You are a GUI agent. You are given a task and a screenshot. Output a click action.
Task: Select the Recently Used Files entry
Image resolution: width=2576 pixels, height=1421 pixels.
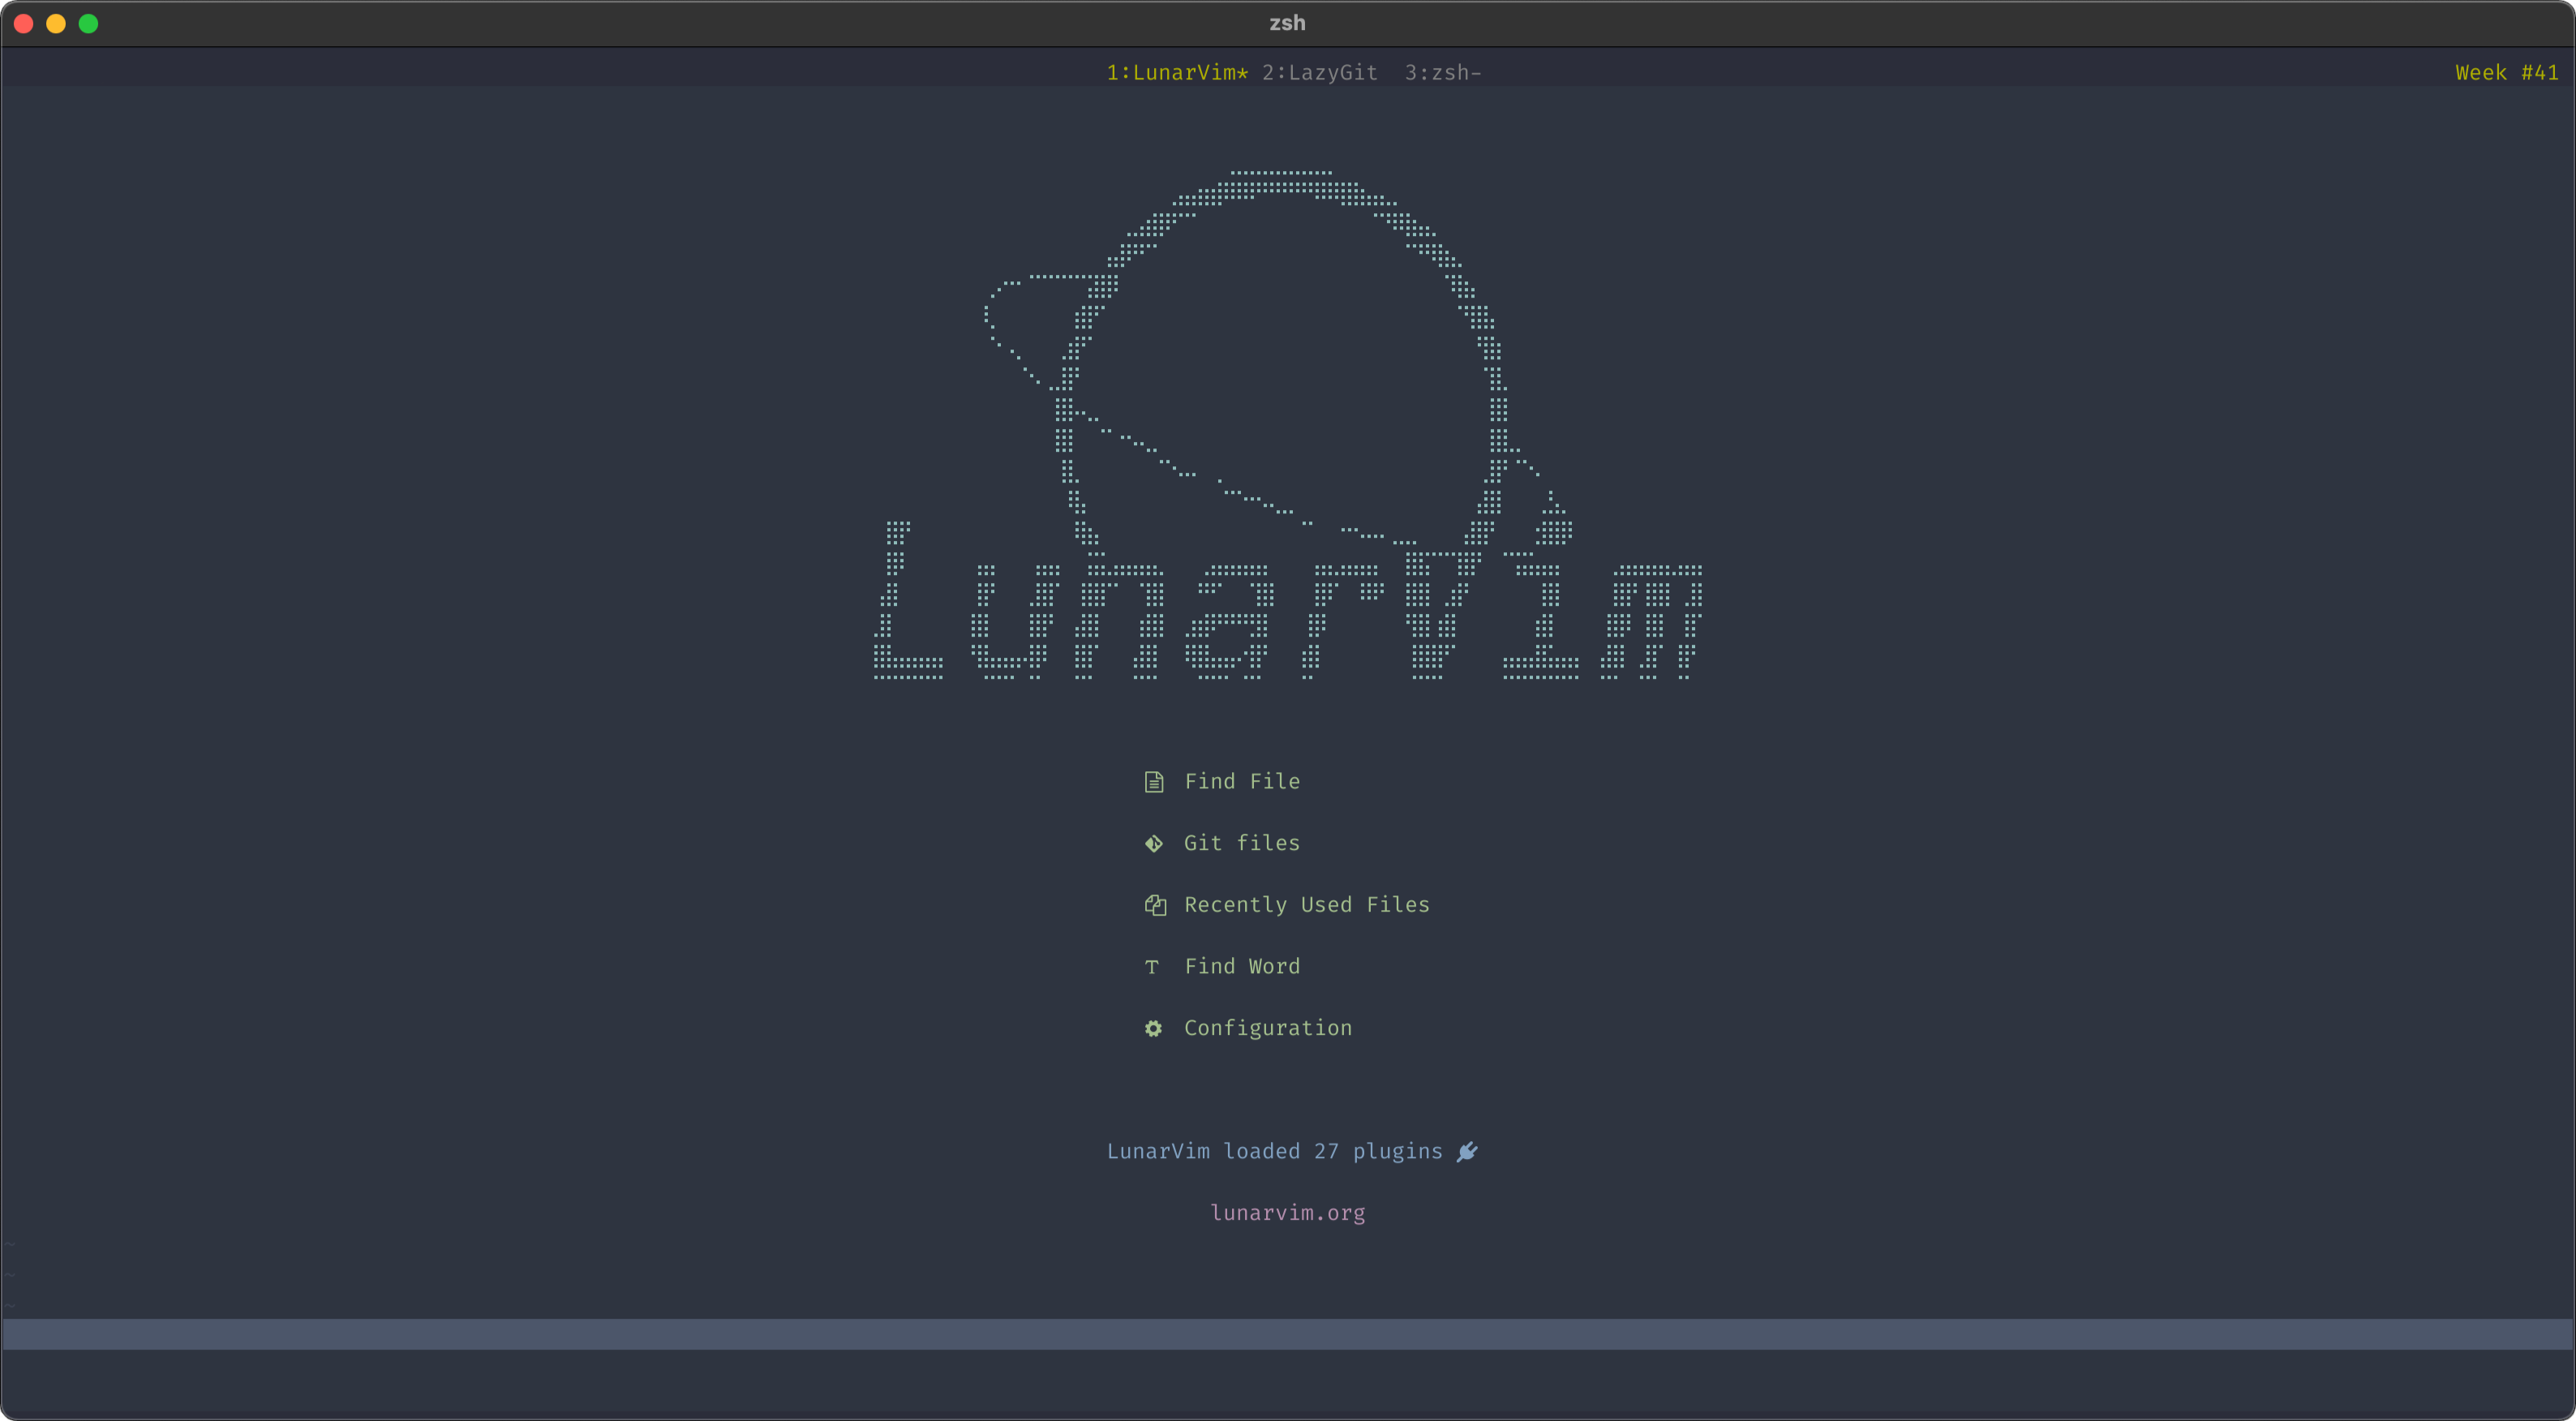(1306, 905)
